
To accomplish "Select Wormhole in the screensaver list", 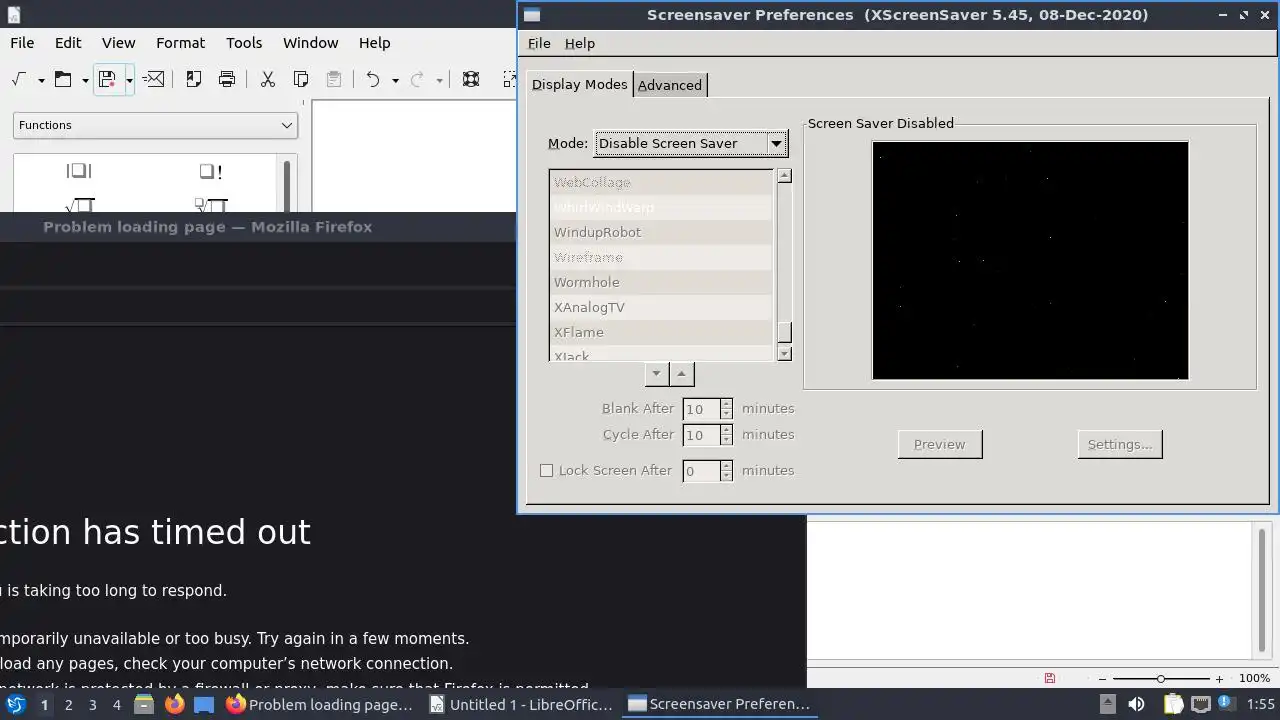I will click(661, 282).
